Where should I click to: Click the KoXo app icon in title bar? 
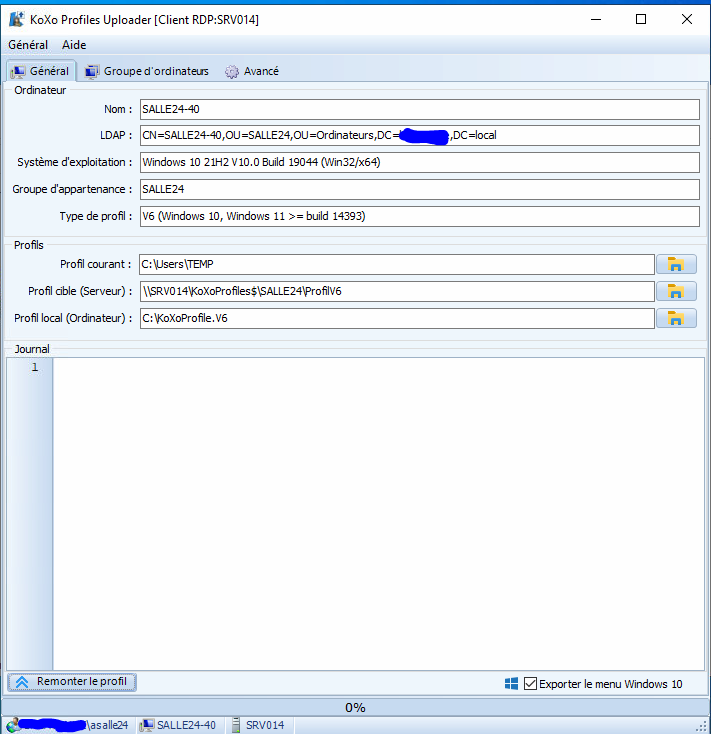point(17,19)
